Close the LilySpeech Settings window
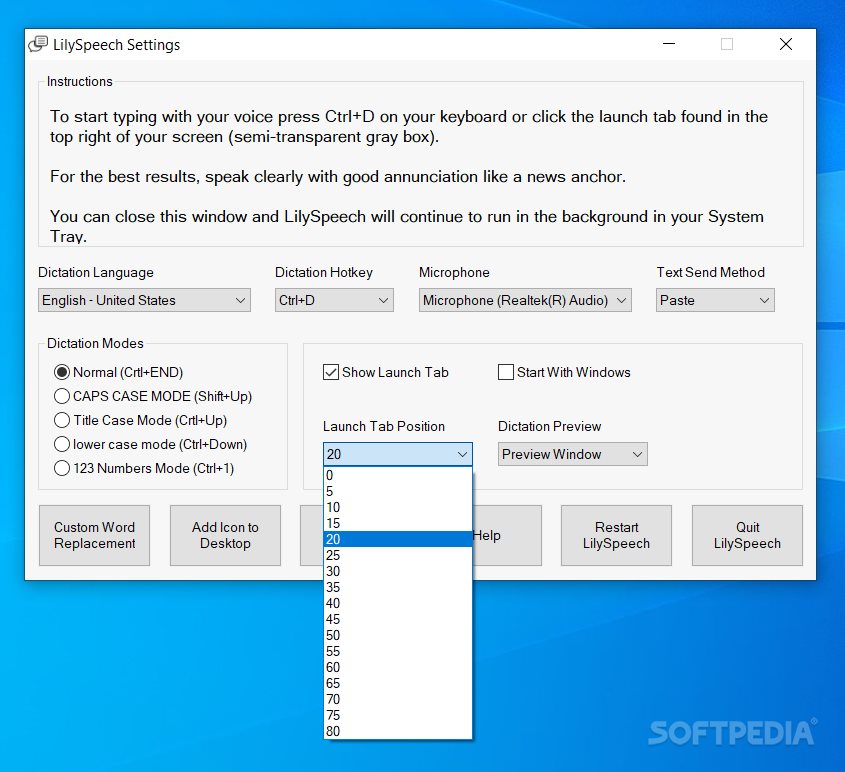 [786, 44]
